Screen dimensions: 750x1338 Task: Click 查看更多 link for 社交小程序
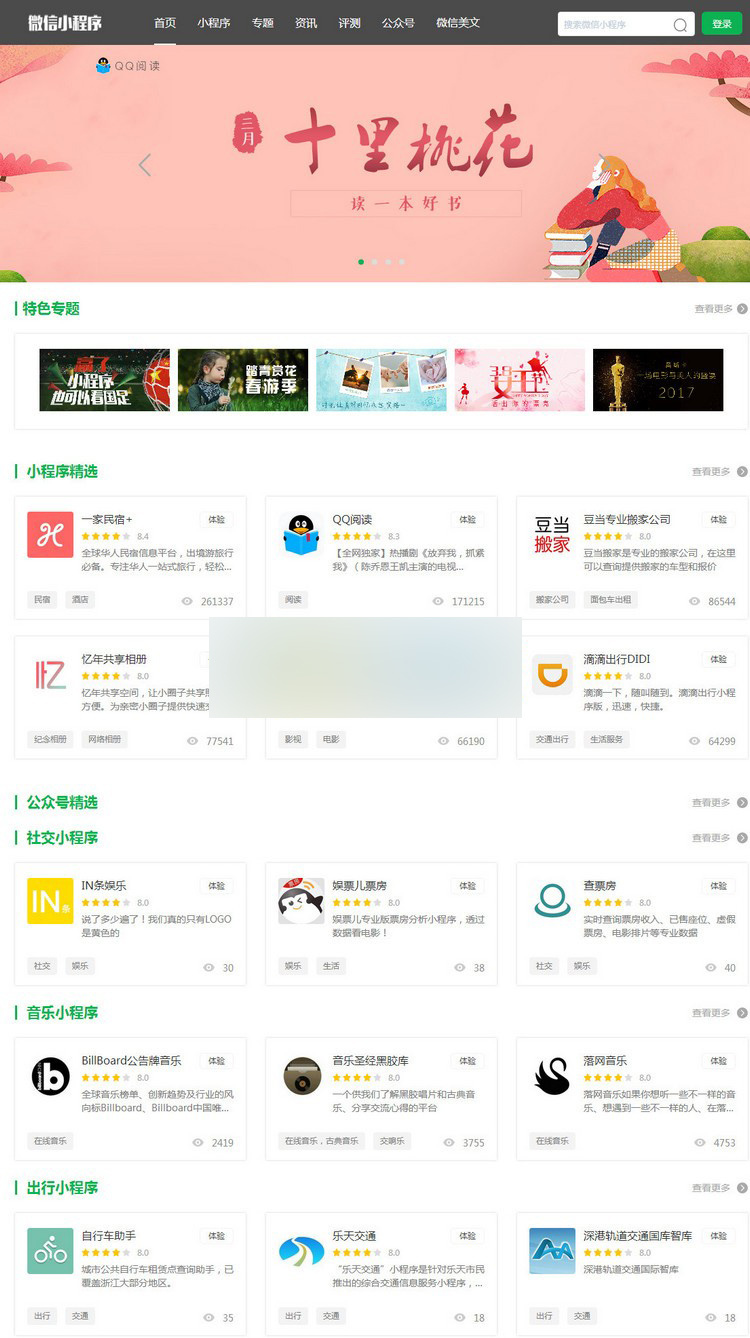pos(711,838)
